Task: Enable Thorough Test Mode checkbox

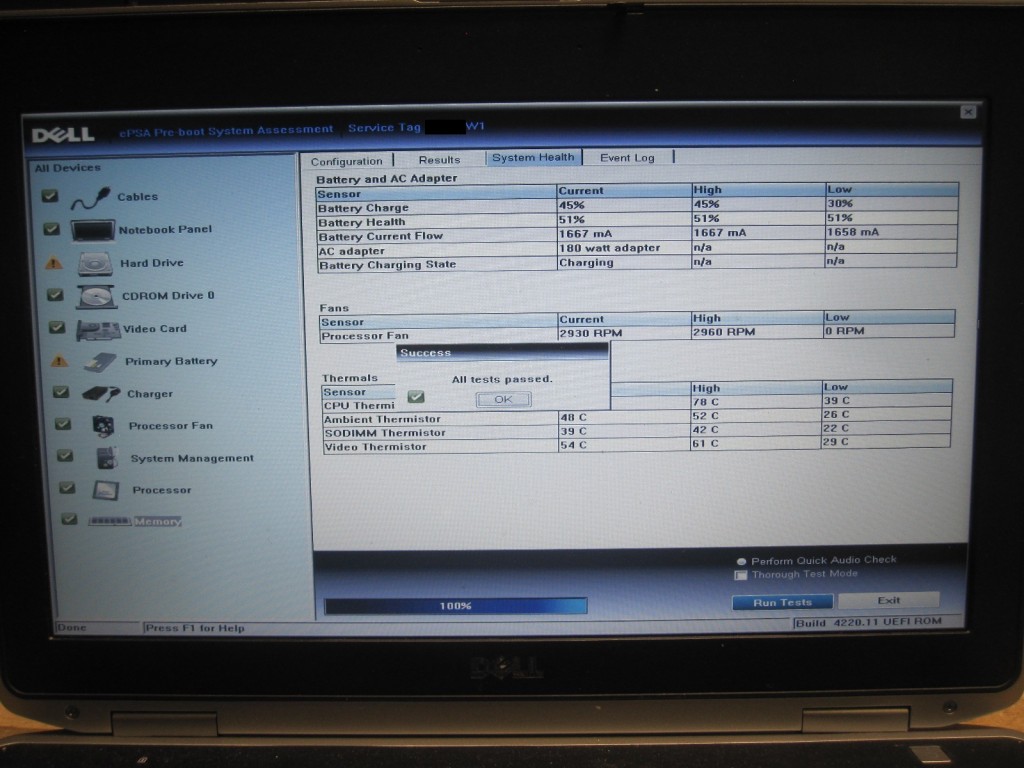Action: [x=741, y=575]
